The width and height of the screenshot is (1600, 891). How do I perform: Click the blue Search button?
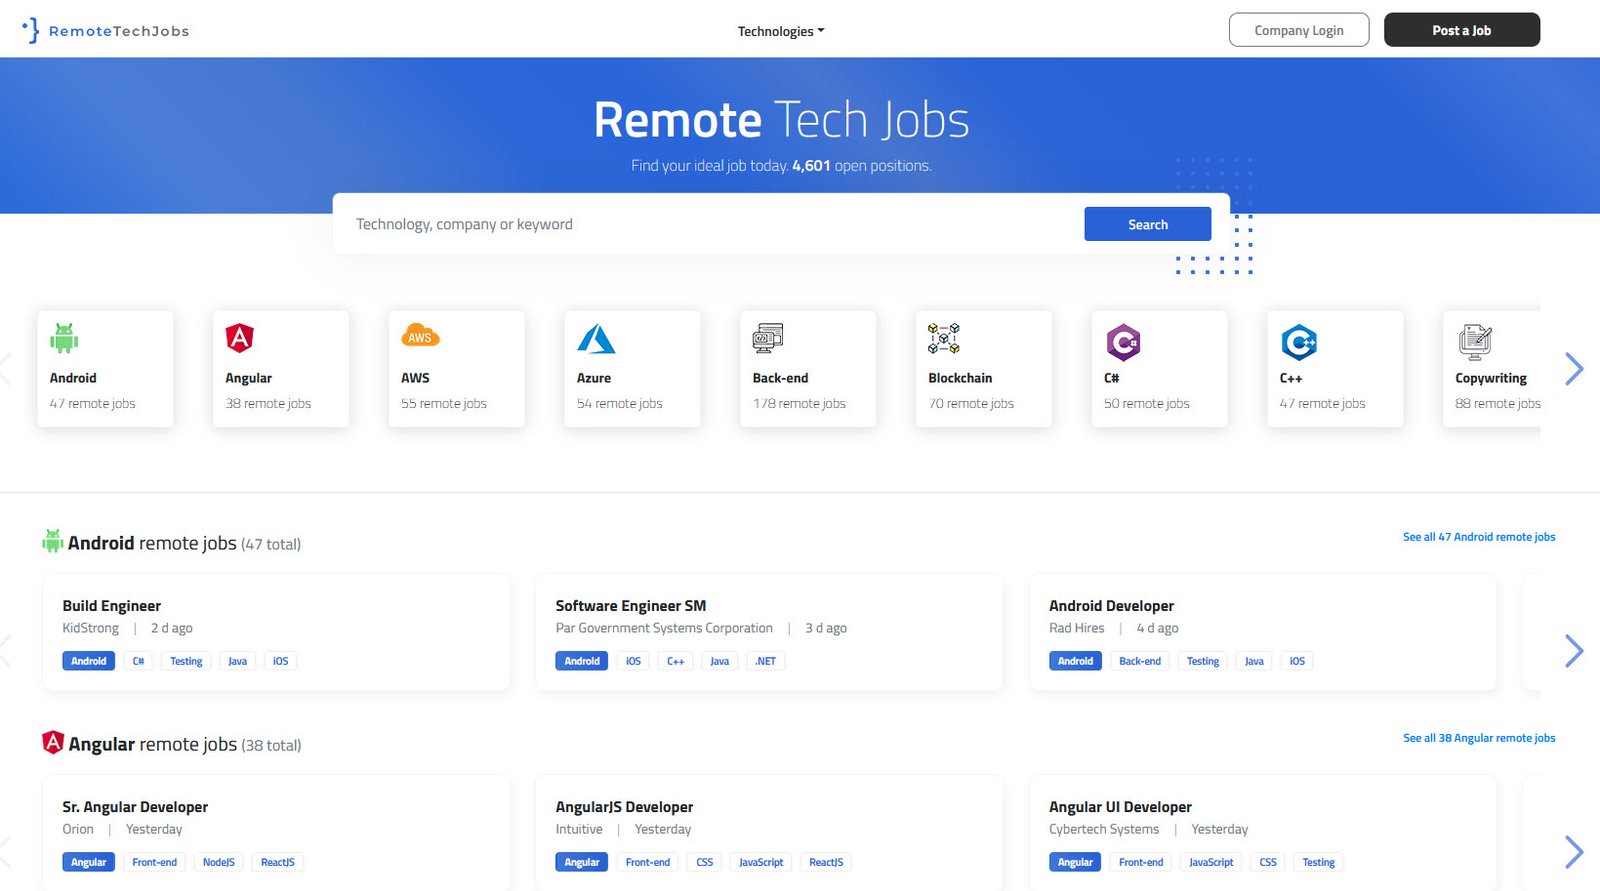[x=1147, y=224]
